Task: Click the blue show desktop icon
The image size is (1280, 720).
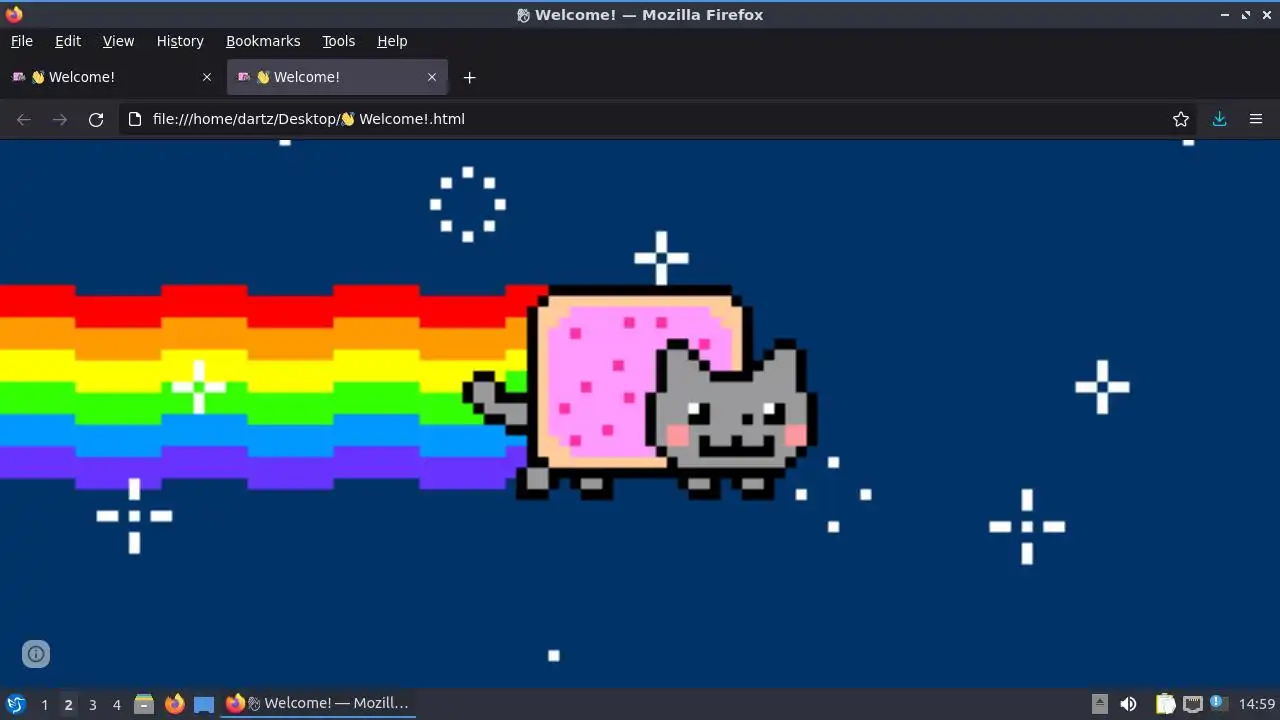Action: click(x=204, y=704)
